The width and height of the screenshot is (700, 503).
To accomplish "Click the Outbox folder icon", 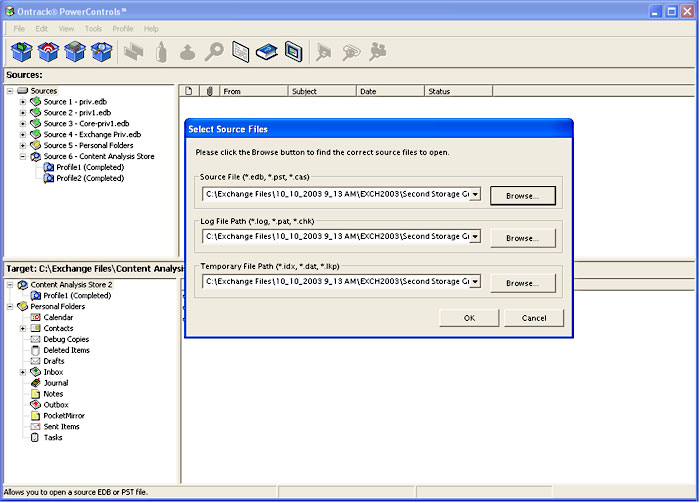I will tap(35, 405).
